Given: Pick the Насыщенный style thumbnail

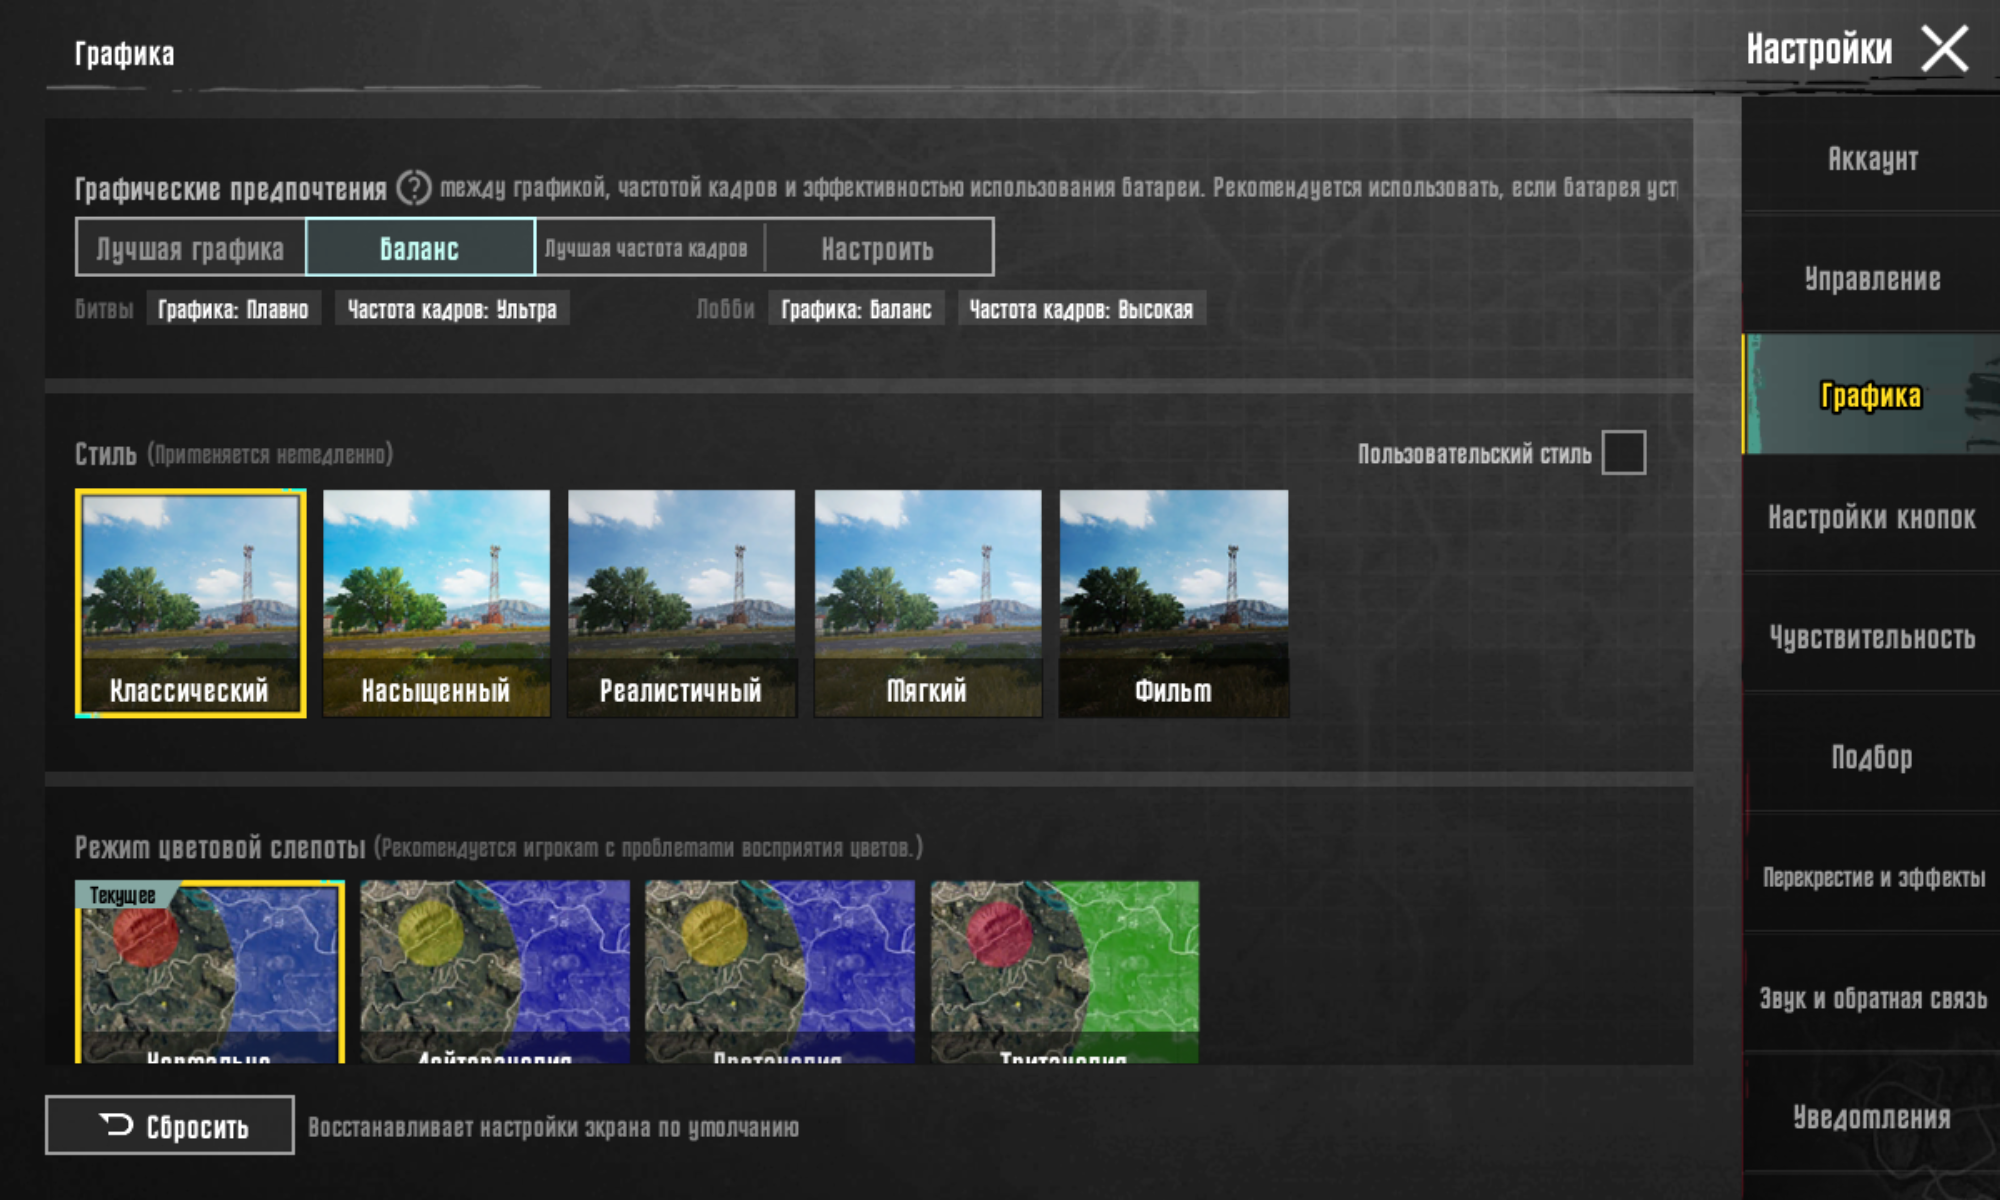Looking at the screenshot, I should (x=436, y=602).
